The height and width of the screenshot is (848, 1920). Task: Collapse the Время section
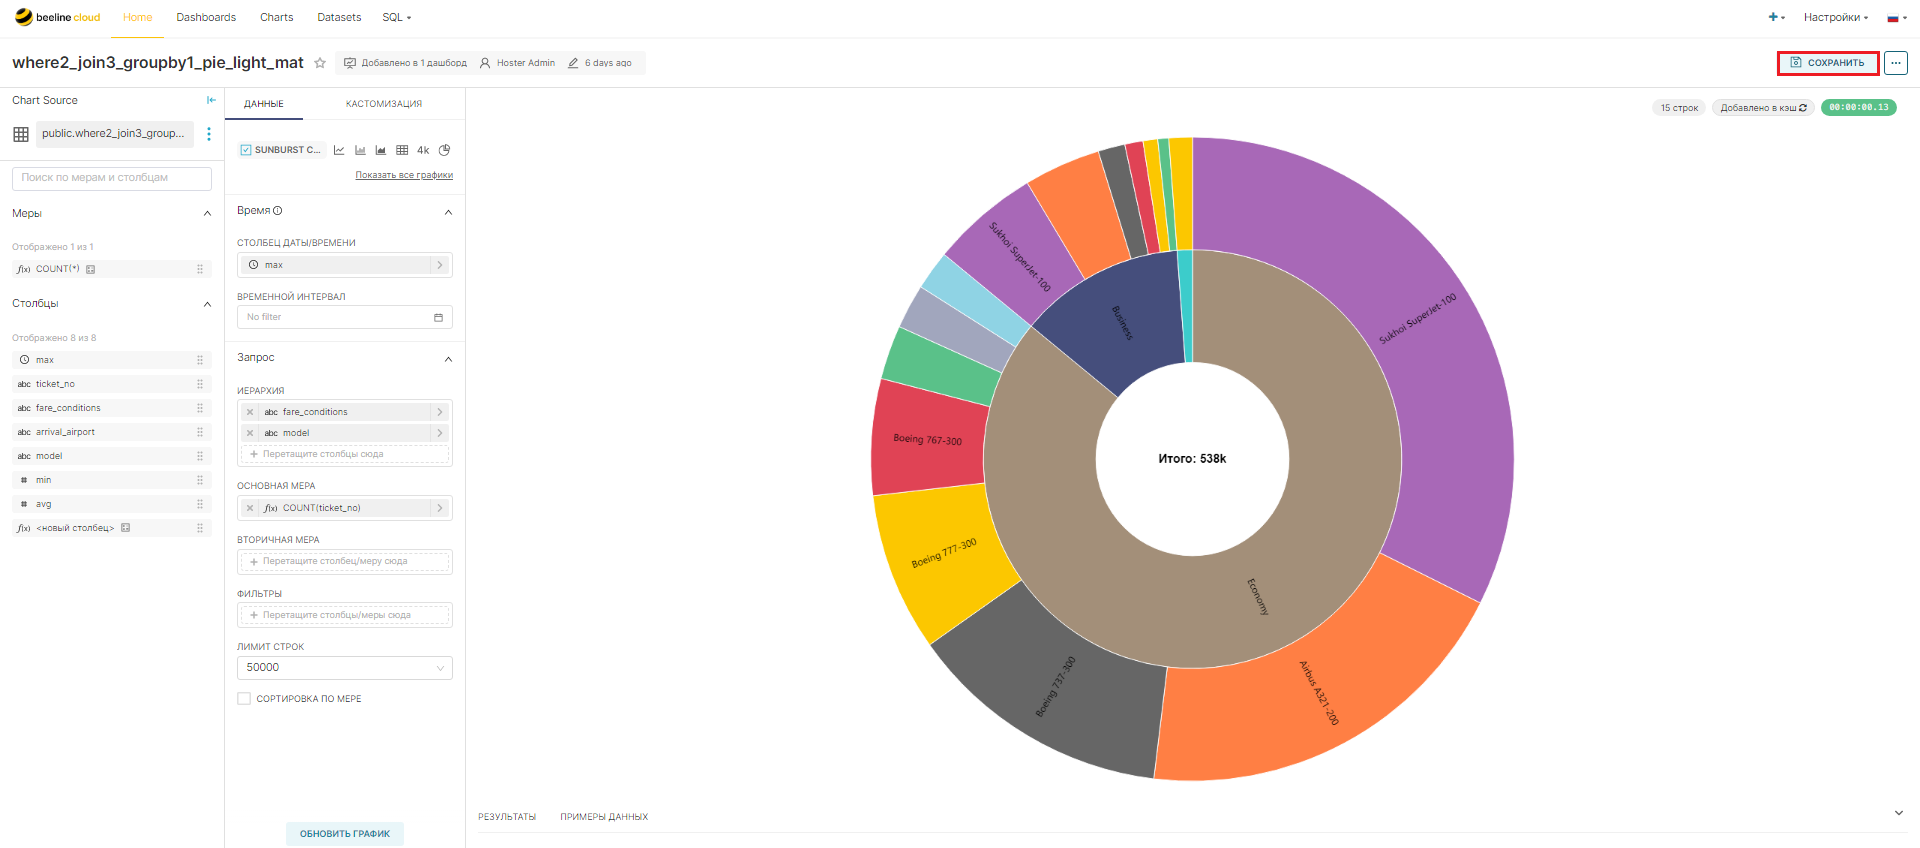pyautogui.click(x=448, y=212)
